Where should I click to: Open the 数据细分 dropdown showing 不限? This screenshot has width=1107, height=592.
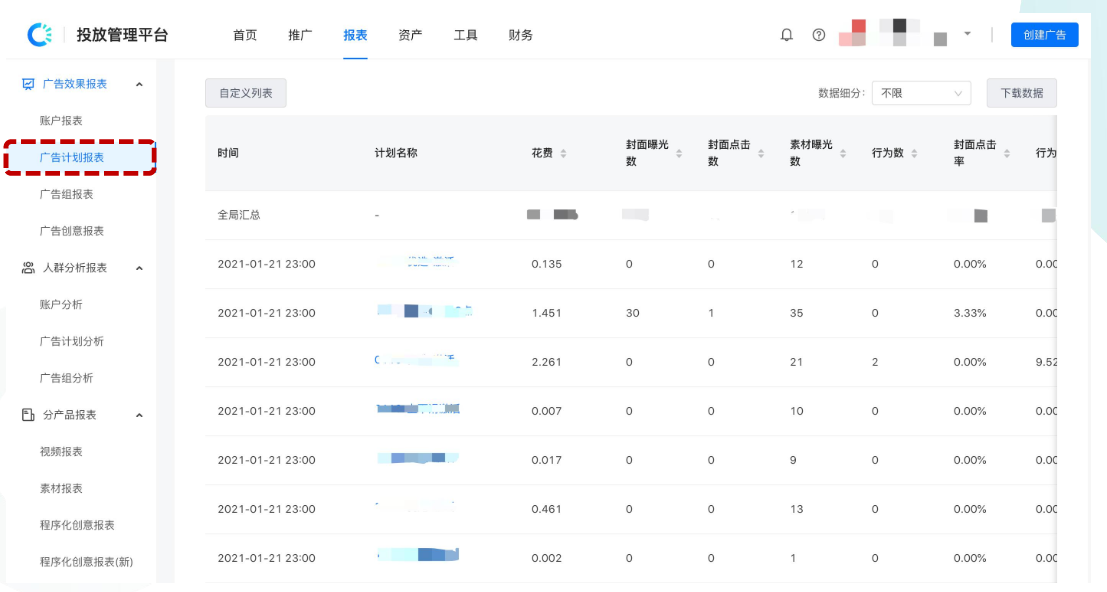point(921,92)
